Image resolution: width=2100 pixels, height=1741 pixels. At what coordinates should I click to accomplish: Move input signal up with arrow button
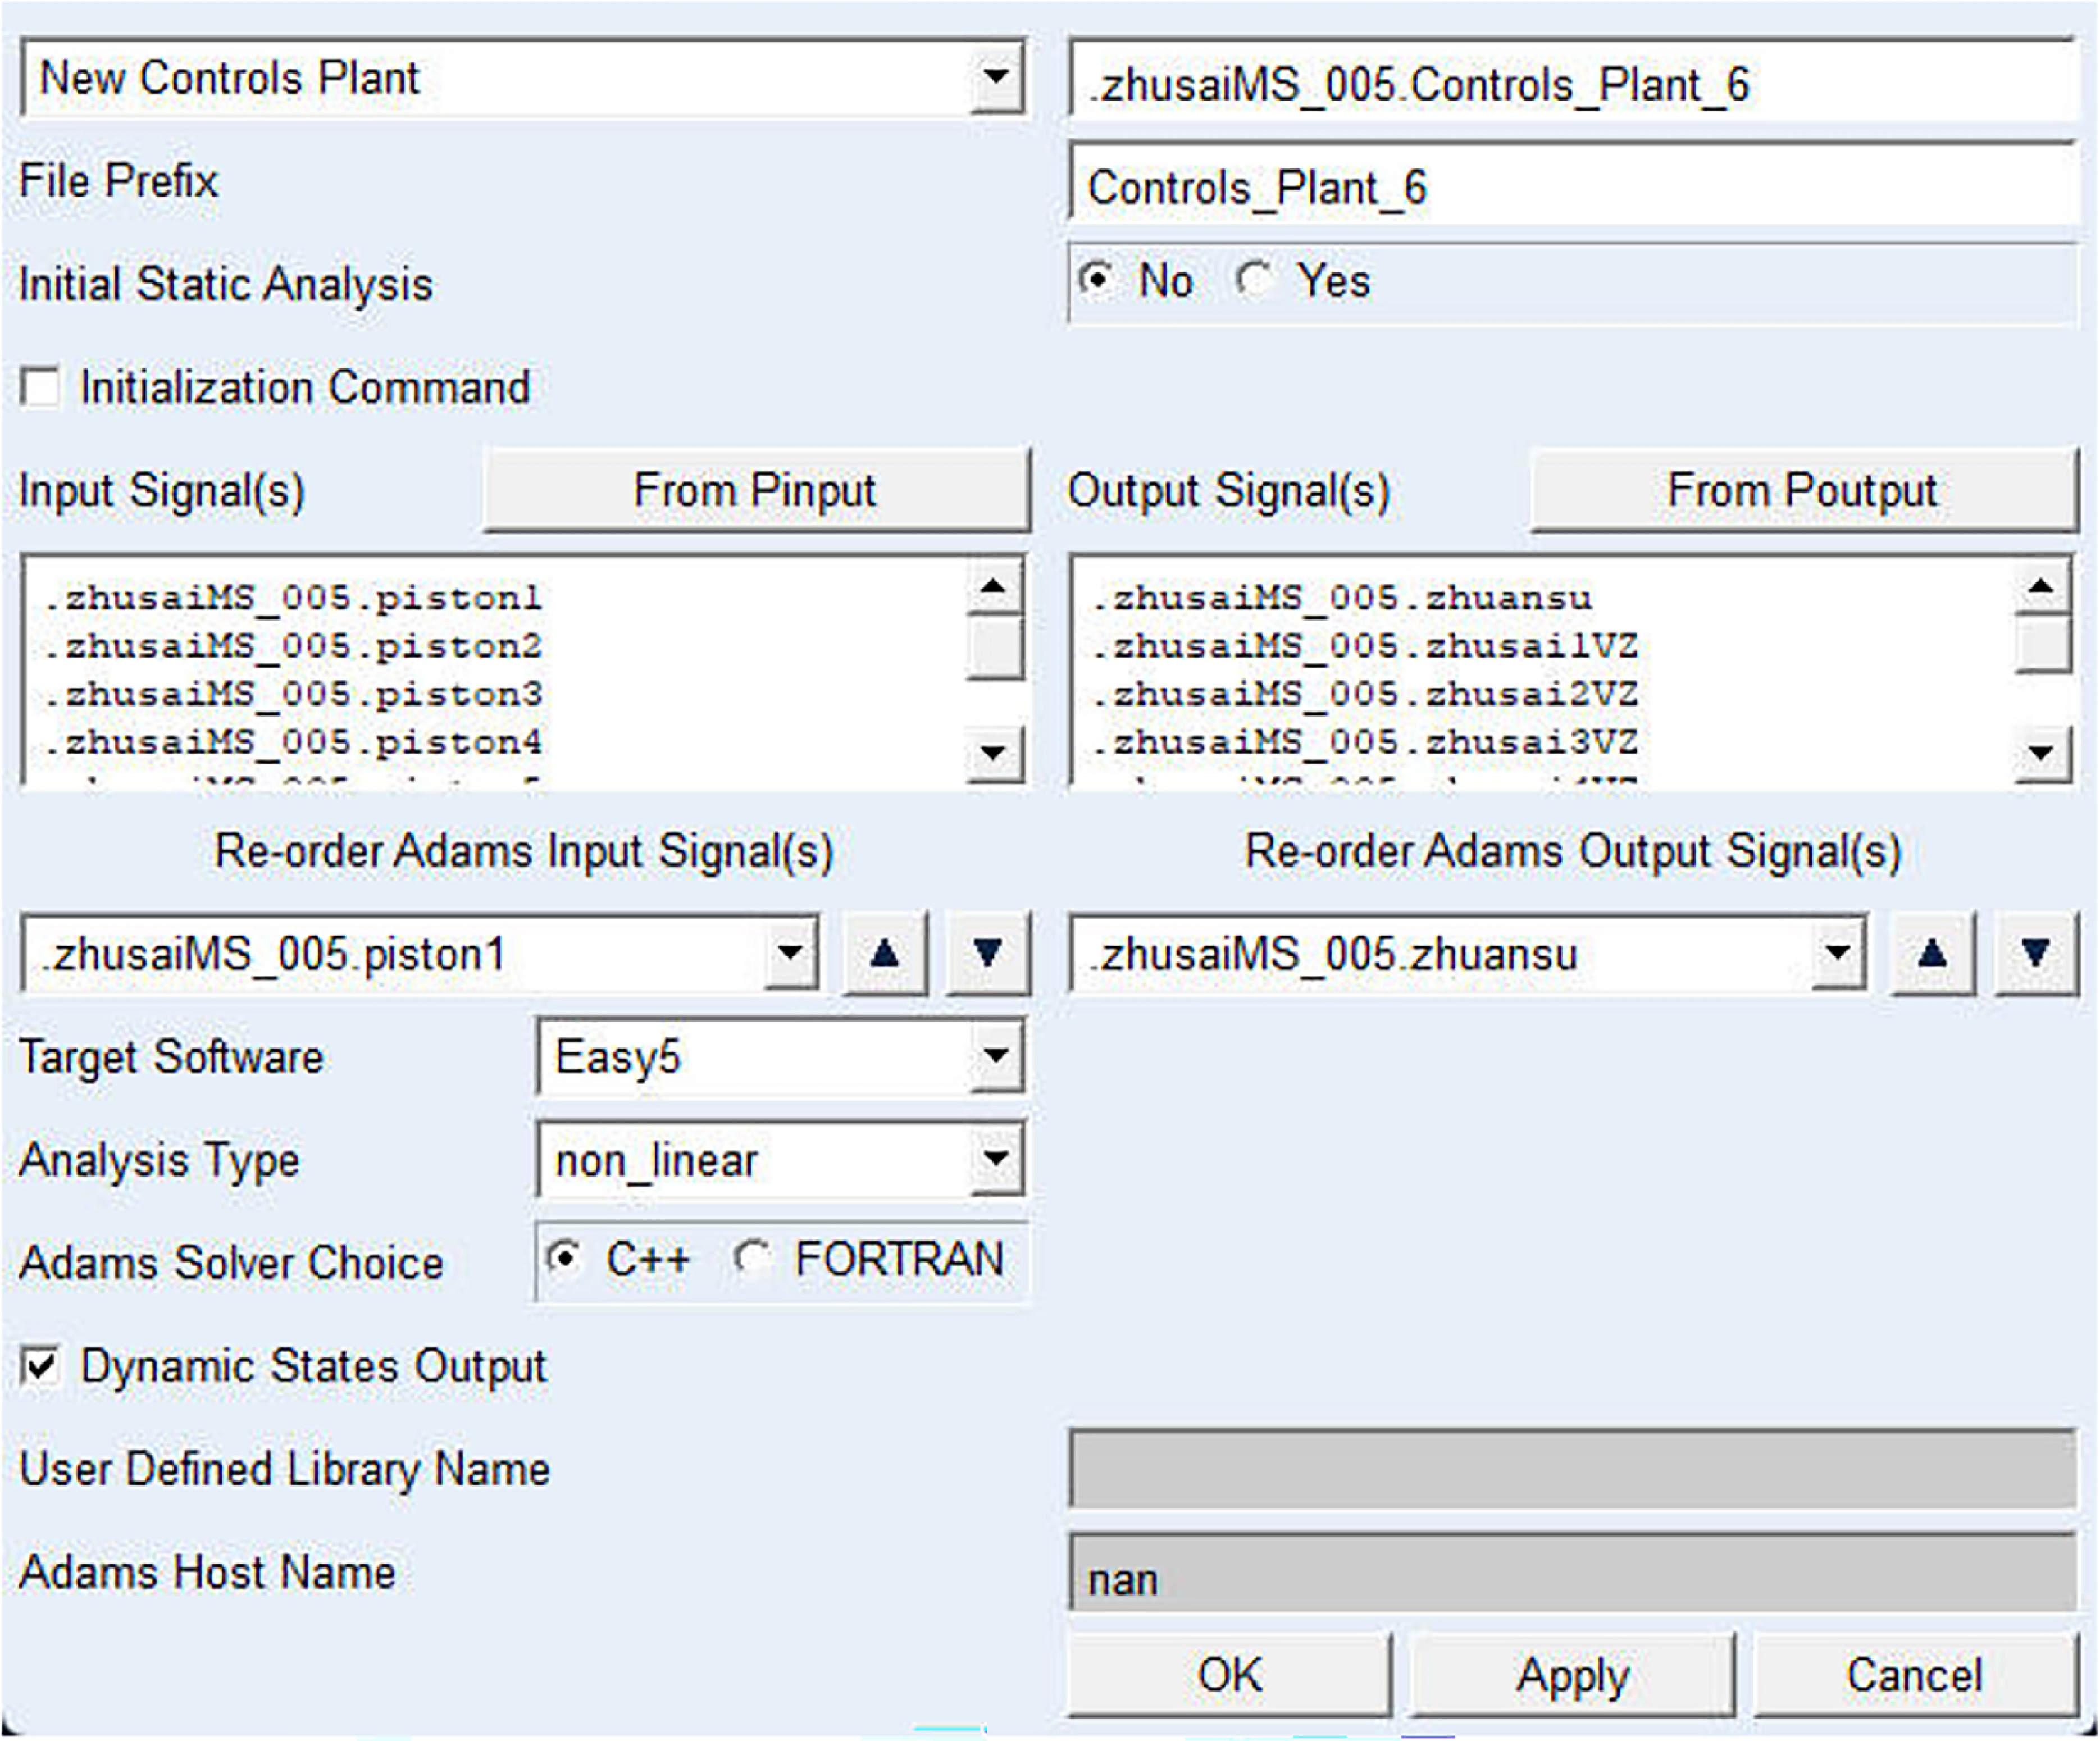tap(885, 953)
